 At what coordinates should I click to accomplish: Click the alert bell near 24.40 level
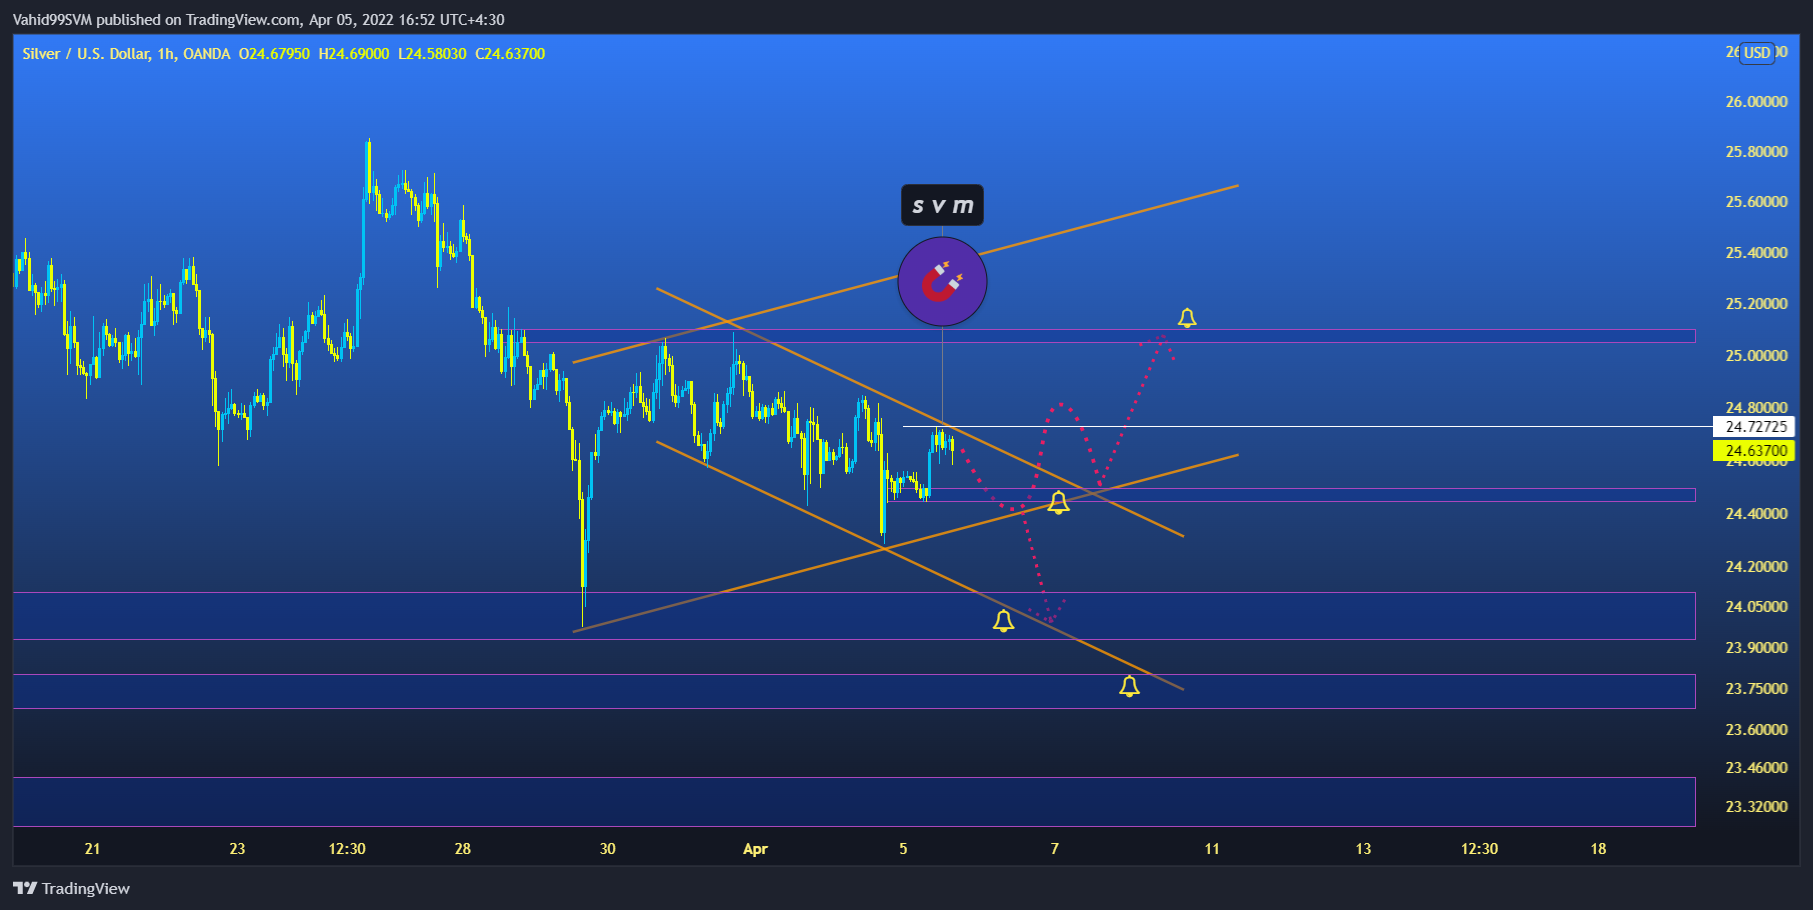(1058, 503)
